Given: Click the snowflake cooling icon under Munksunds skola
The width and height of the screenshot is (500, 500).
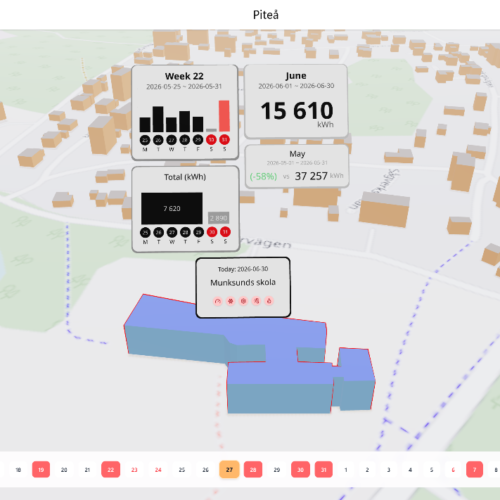Looking at the screenshot, I should (x=230, y=301).
